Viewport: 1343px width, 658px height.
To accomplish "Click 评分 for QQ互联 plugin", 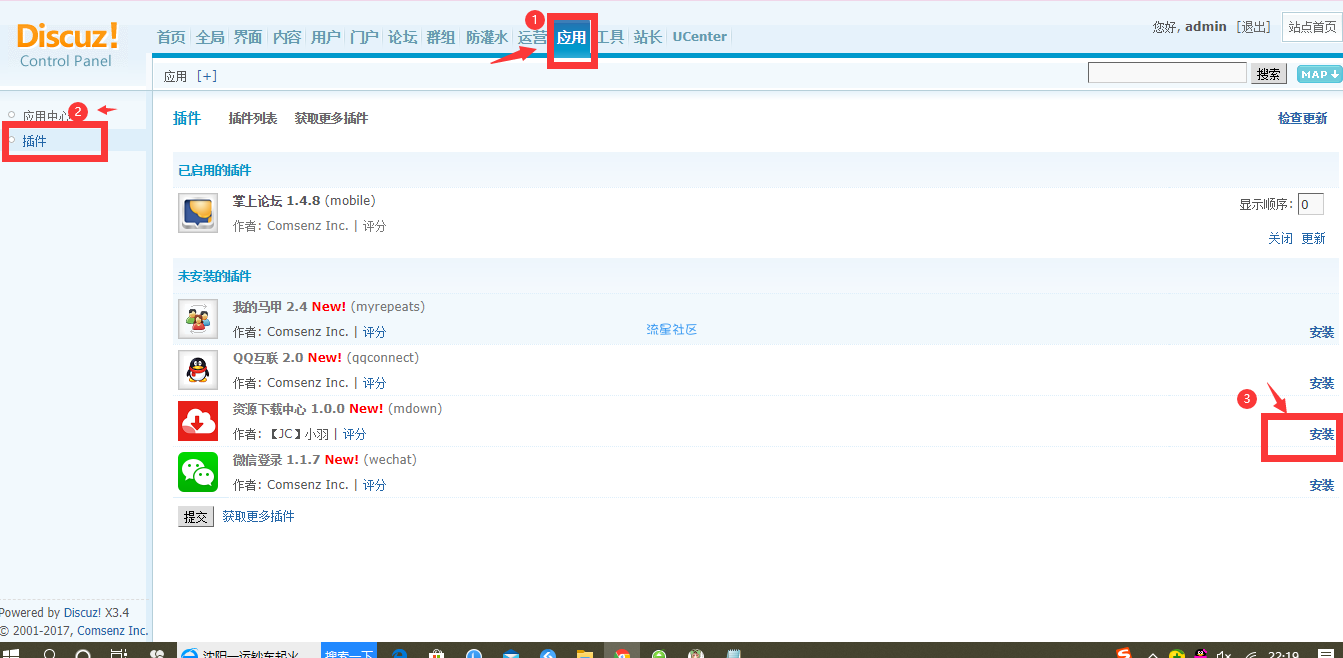I will [374, 383].
